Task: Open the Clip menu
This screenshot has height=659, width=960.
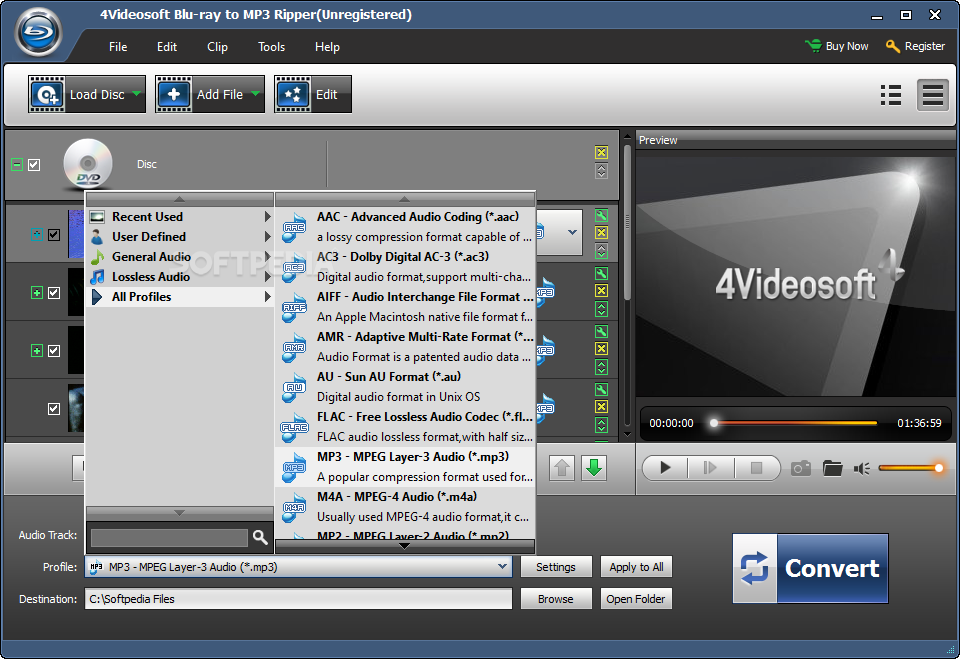Action: coord(217,47)
